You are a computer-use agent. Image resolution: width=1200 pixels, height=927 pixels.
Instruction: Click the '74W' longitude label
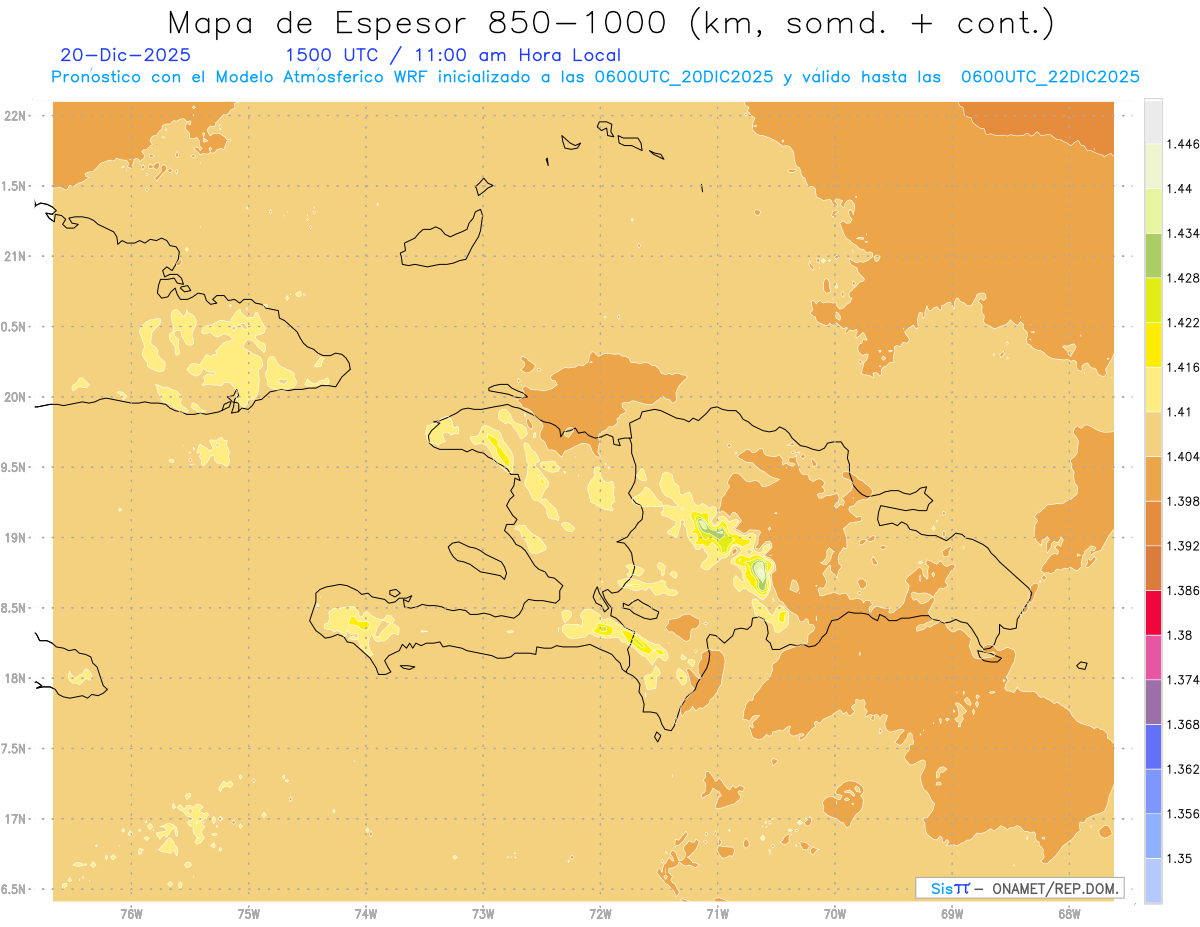tap(366, 914)
